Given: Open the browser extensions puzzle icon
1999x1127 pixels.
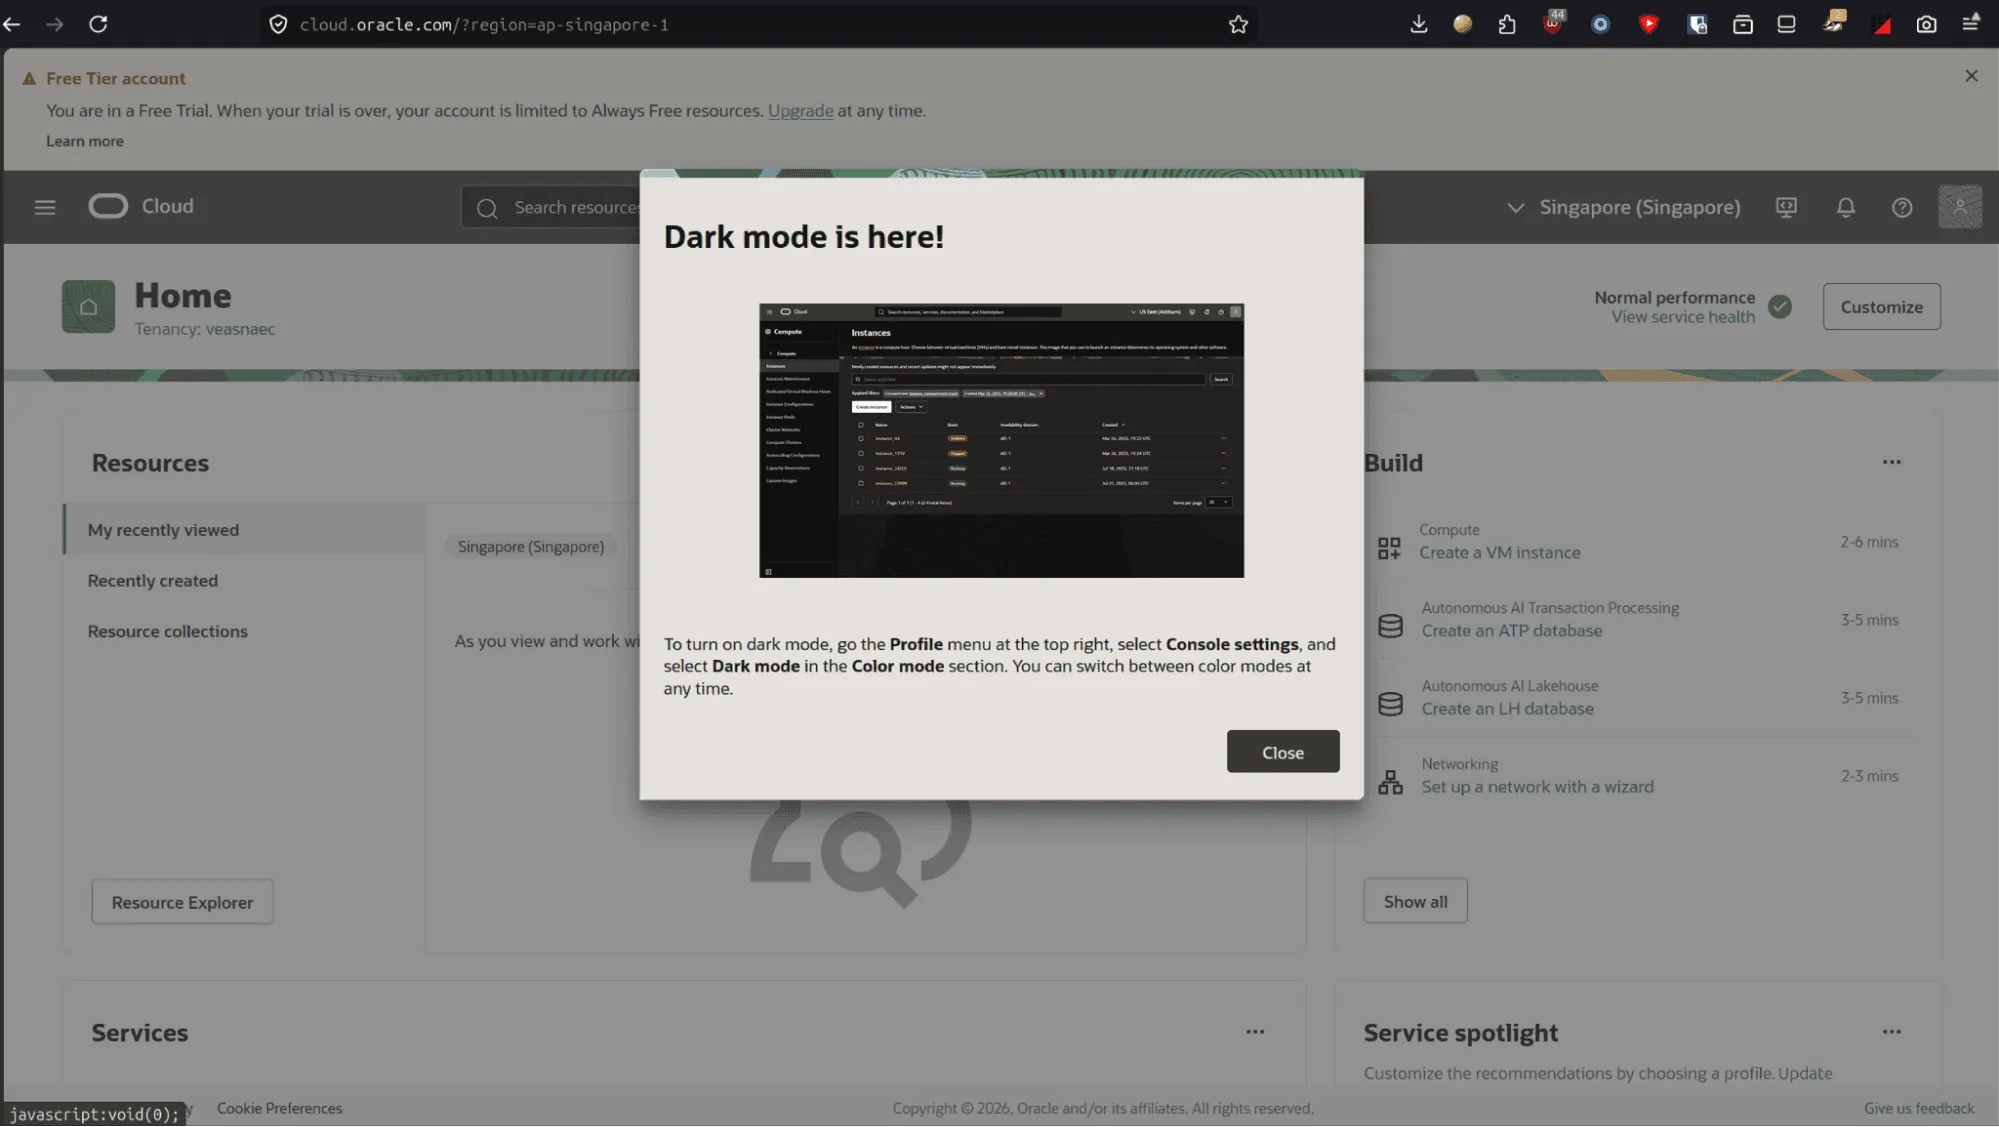Looking at the screenshot, I should pyautogui.click(x=1507, y=24).
